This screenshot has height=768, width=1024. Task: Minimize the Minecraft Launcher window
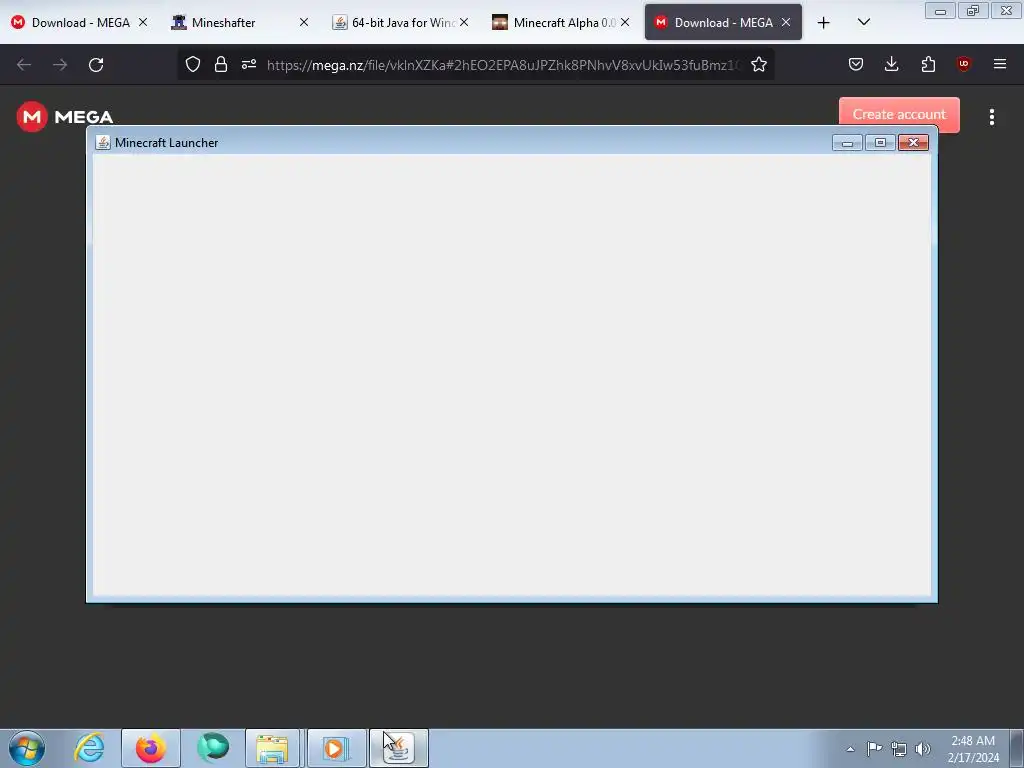(847, 142)
